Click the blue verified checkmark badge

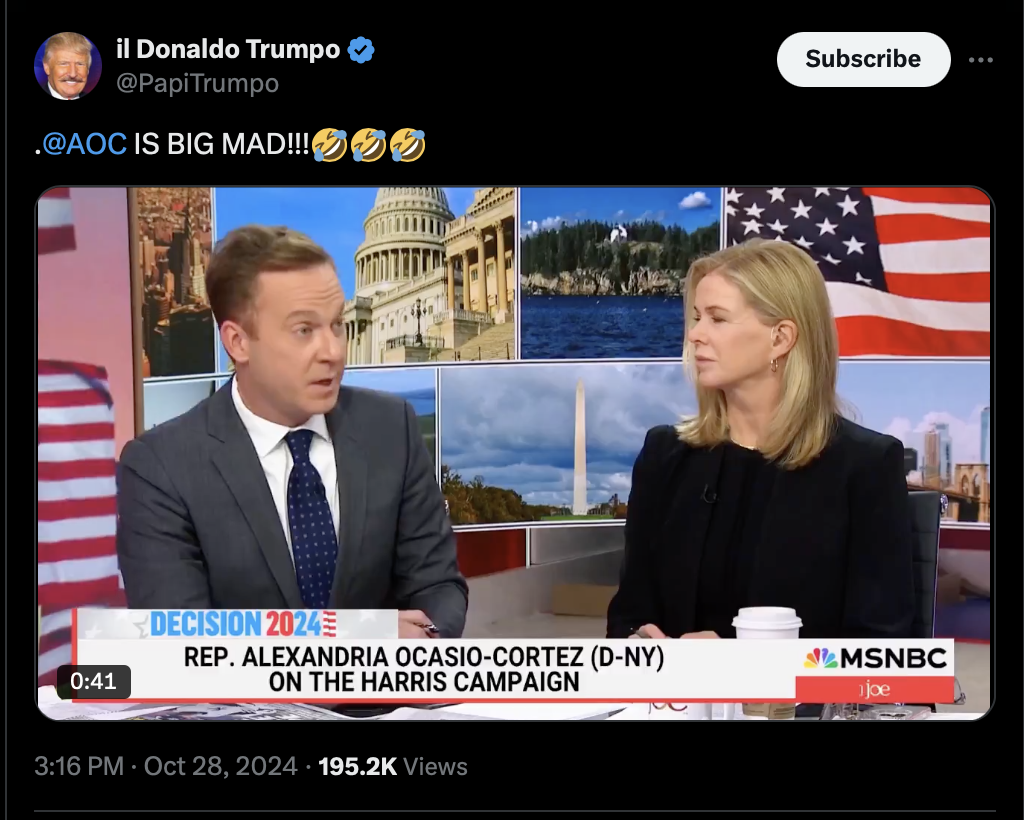(361, 50)
